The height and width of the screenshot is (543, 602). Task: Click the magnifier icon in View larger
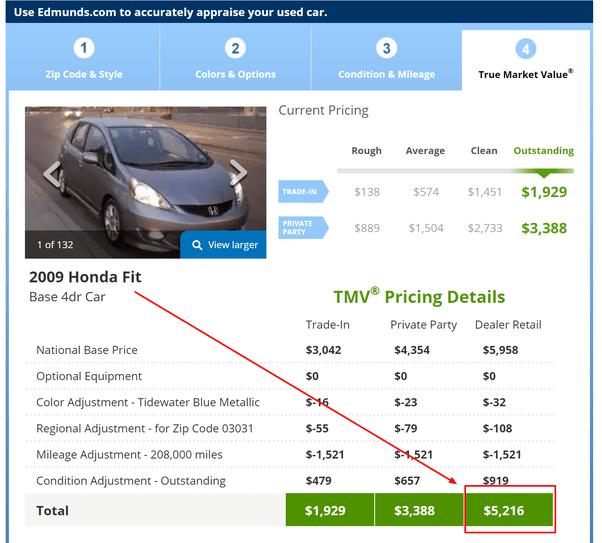click(197, 245)
